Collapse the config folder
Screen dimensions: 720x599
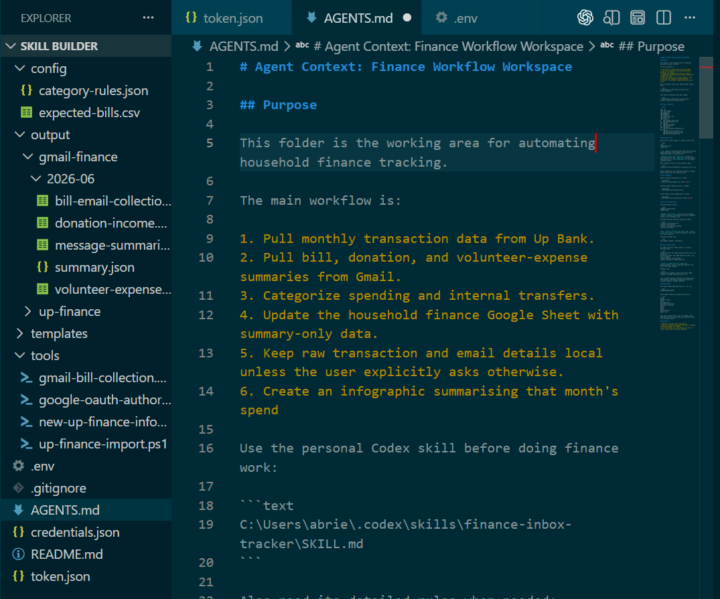click(x=20, y=68)
